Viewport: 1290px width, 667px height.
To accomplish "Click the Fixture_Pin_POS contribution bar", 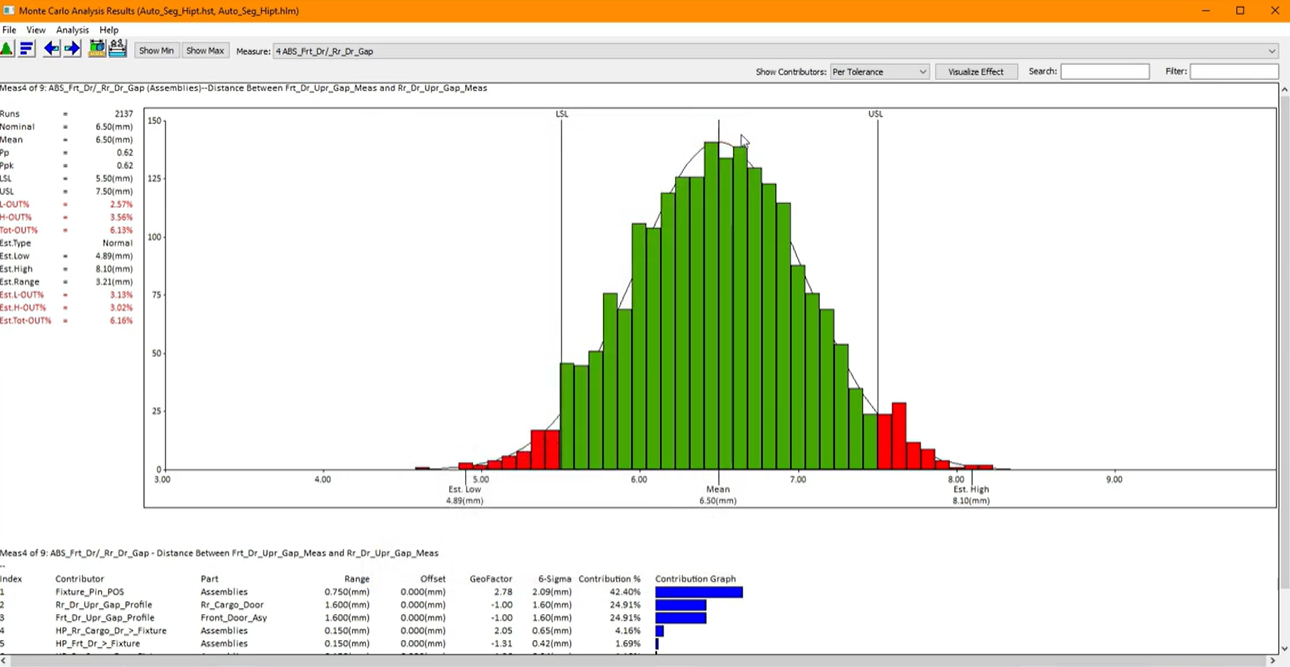I will click(698, 592).
